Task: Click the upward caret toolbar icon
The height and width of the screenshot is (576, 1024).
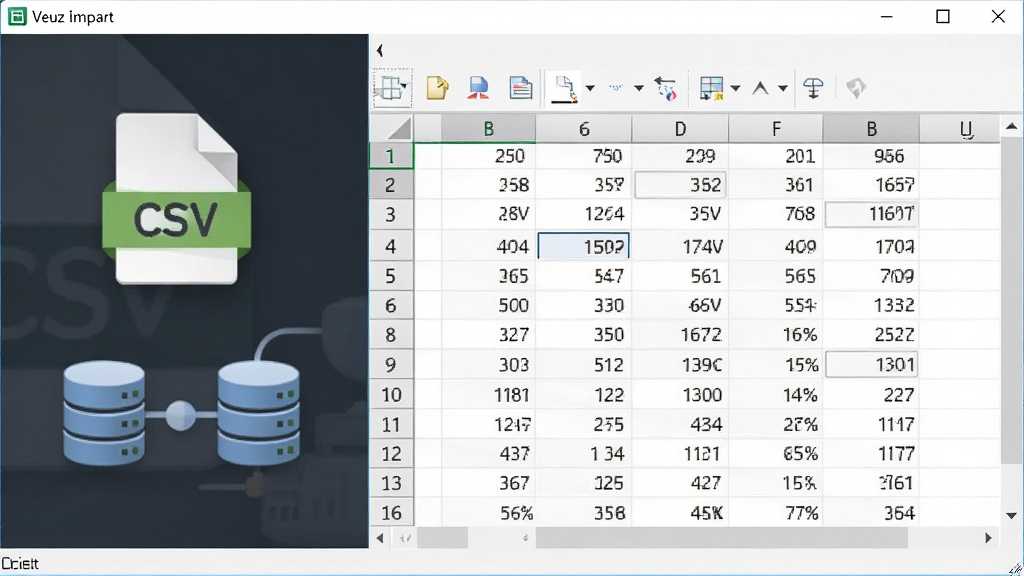Action: pyautogui.click(x=760, y=88)
